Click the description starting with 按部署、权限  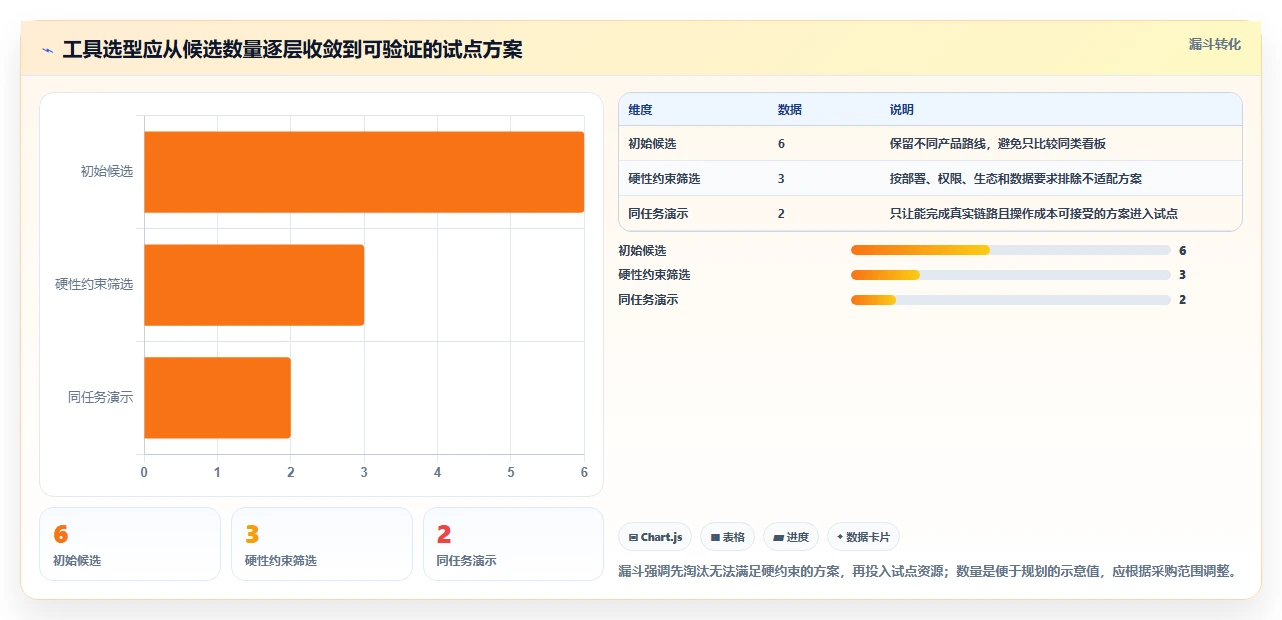click(x=1016, y=179)
